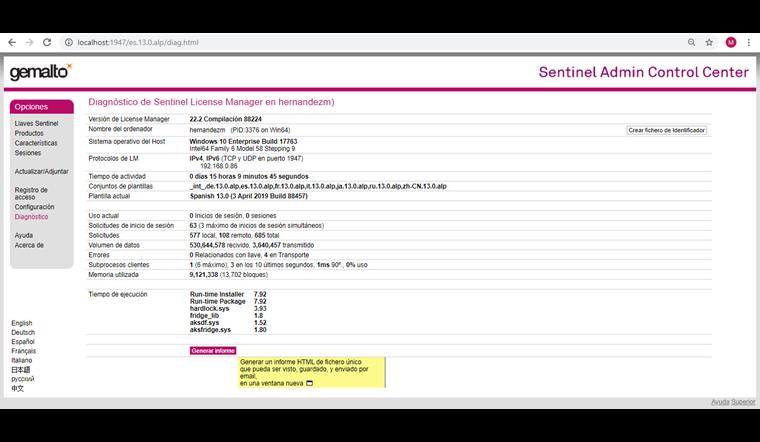Switch language to Italiano
The width and height of the screenshot is (760, 442).
tap(22, 361)
